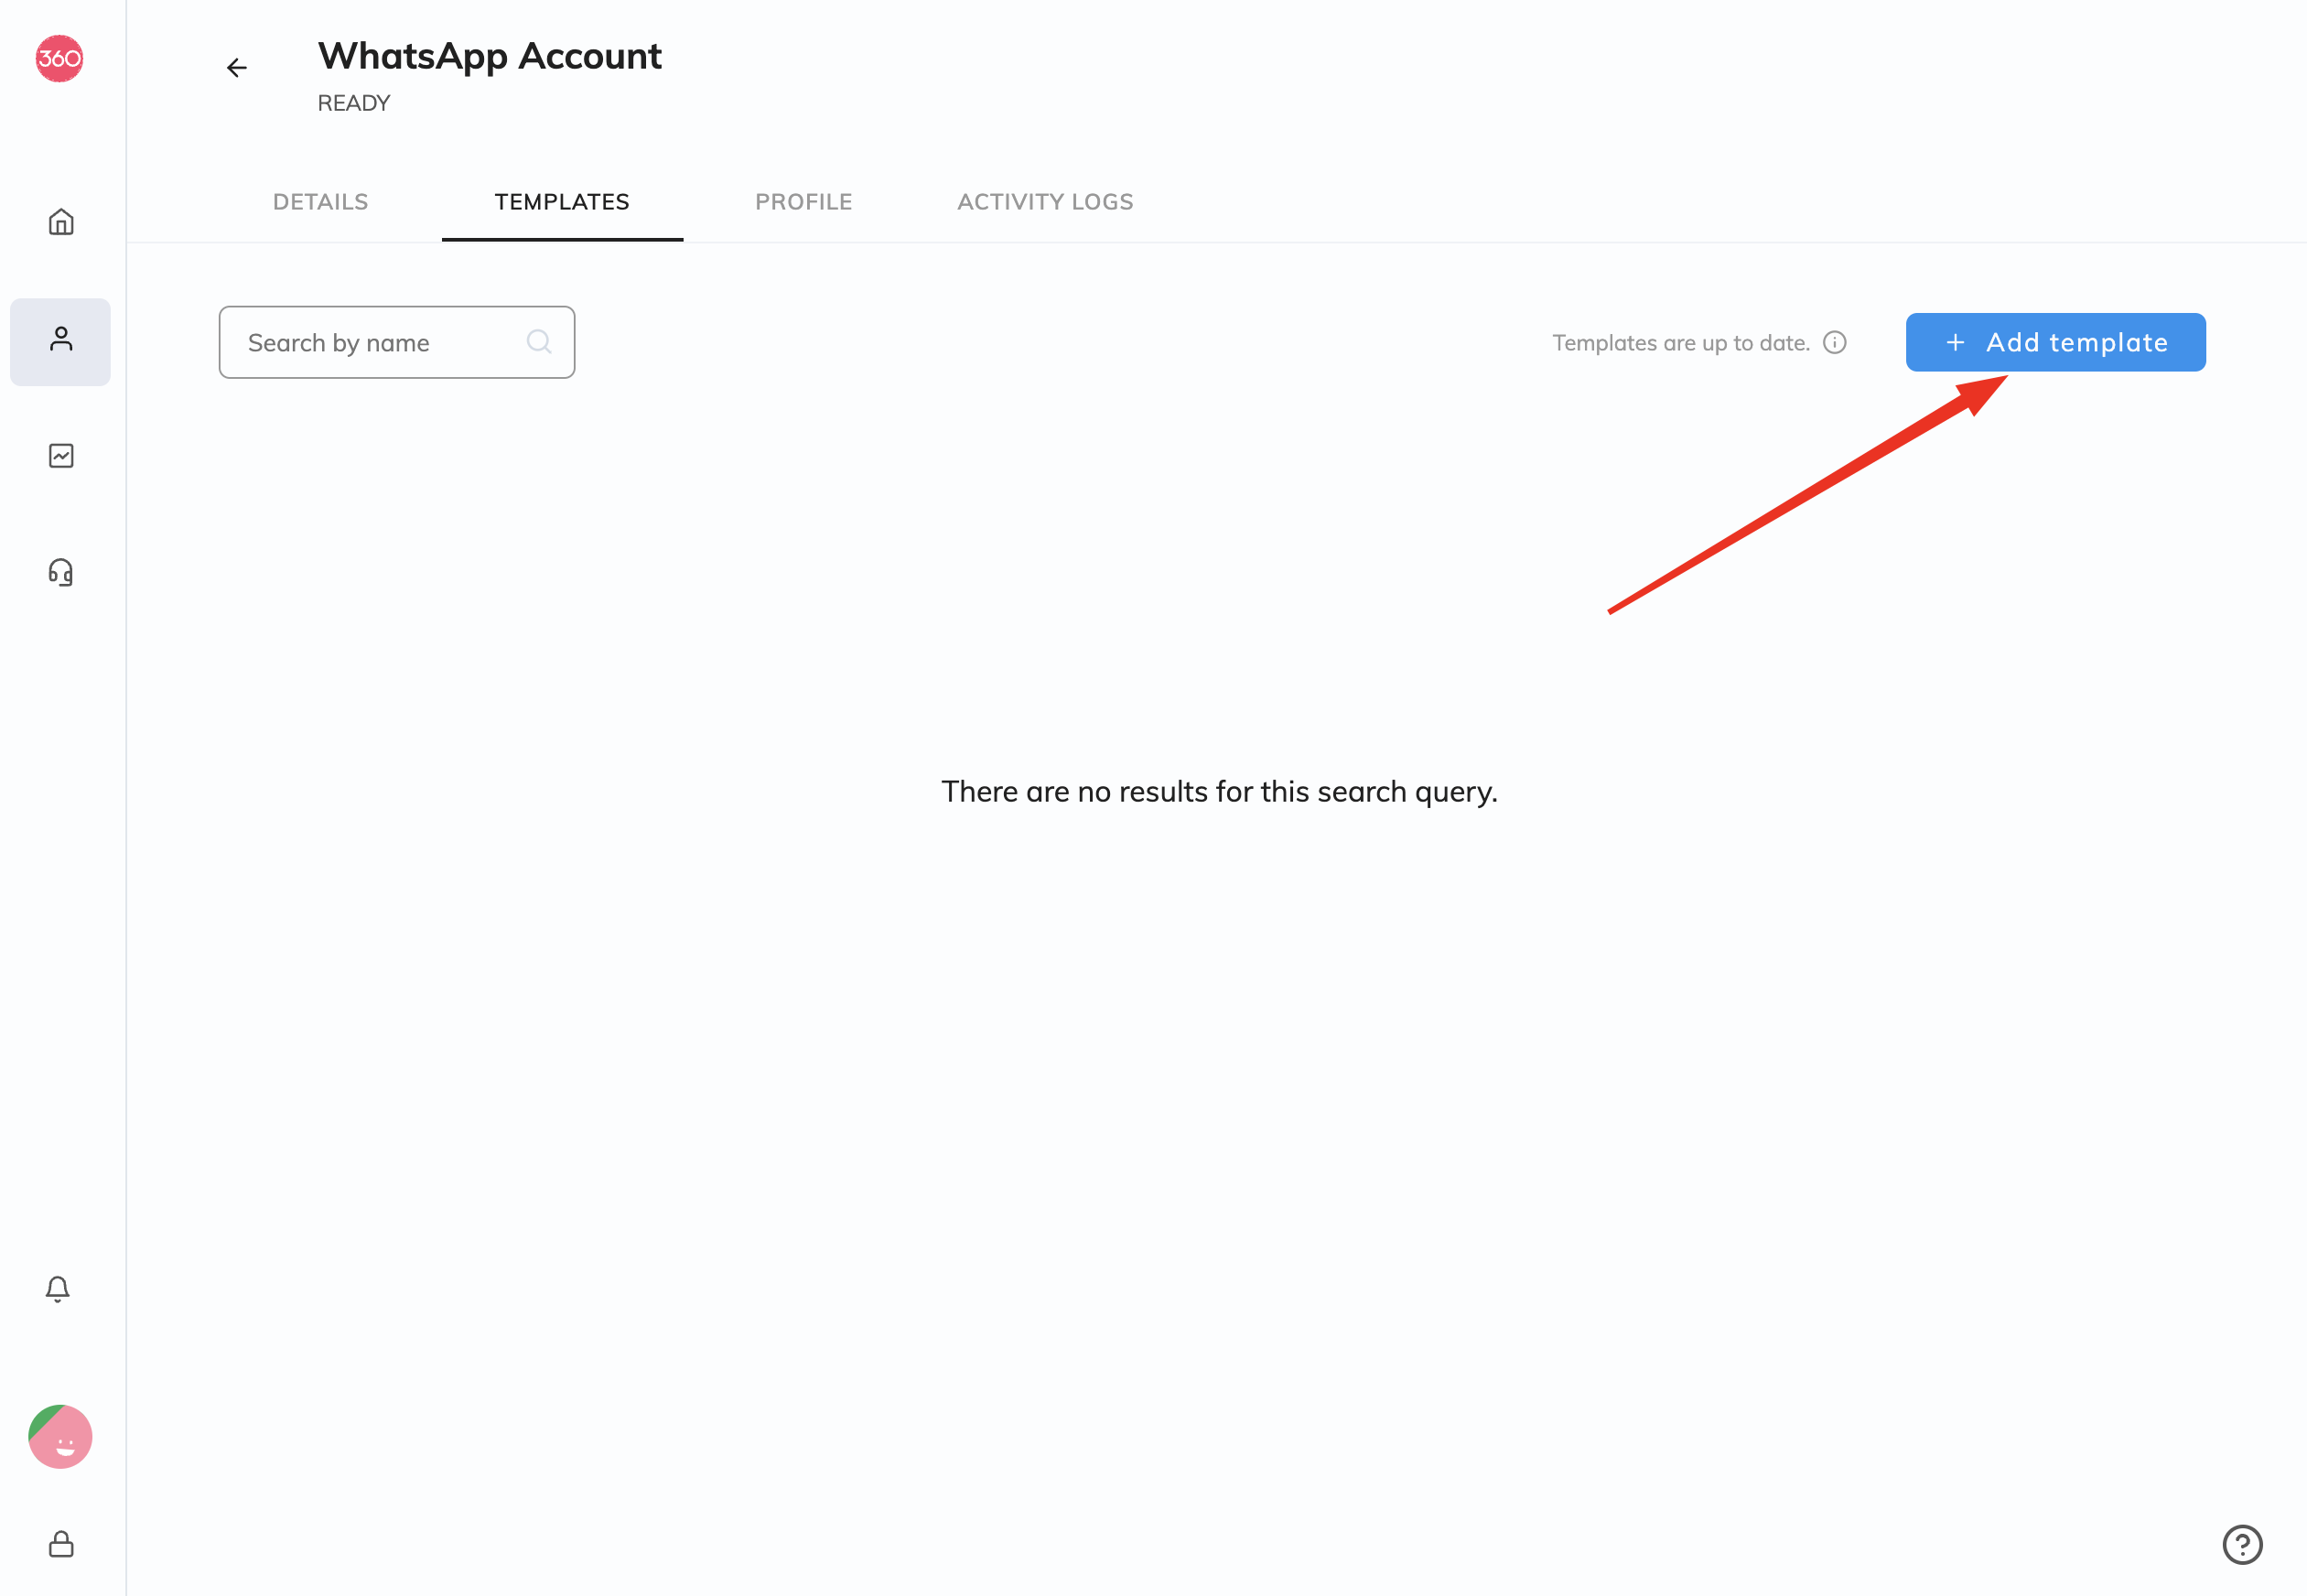Click the READY status label
The height and width of the screenshot is (1596, 2307).
click(354, 103)
